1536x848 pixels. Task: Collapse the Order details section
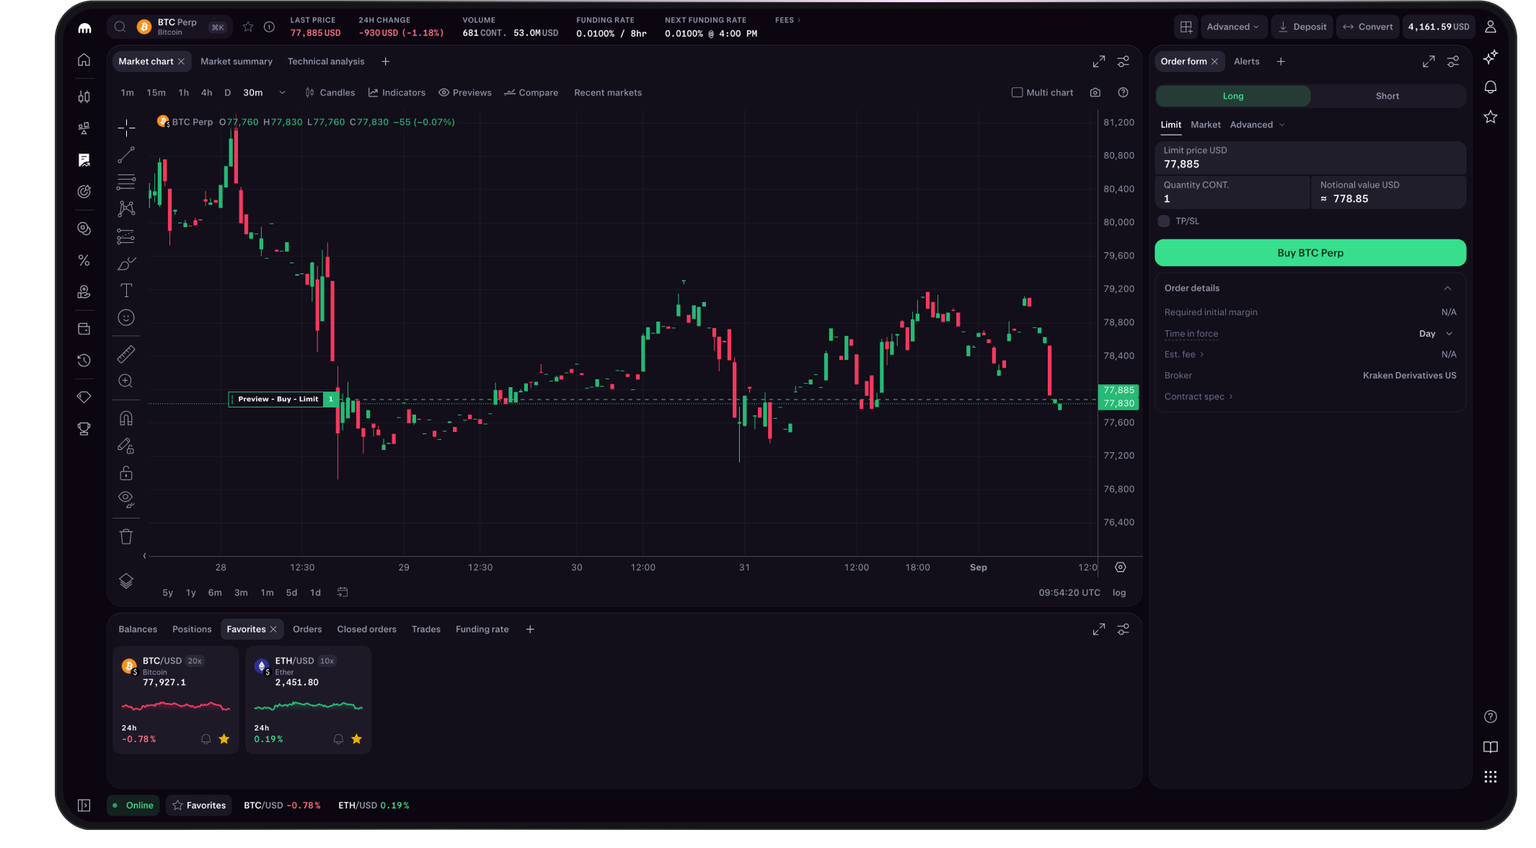[x=1447, y=289]
